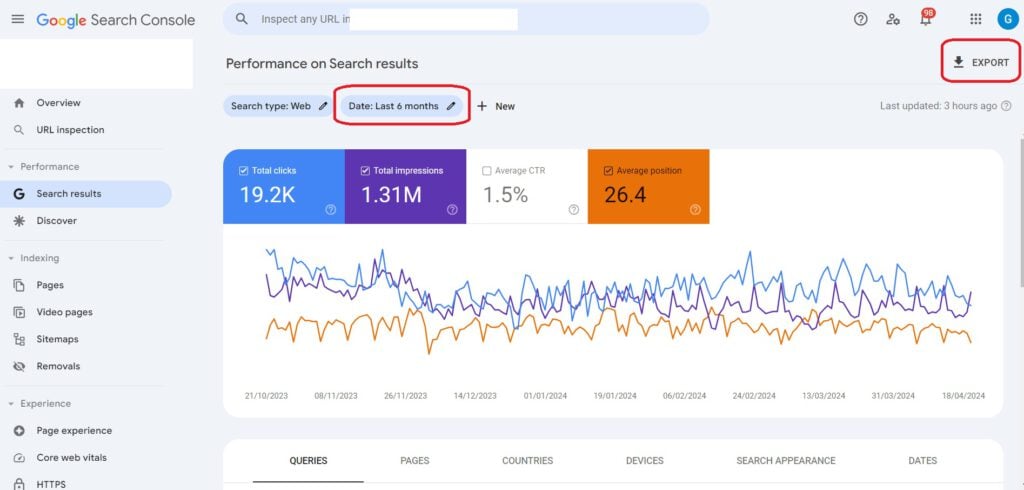Collapse the Indexing sidebar section

[x=11, y=258]
